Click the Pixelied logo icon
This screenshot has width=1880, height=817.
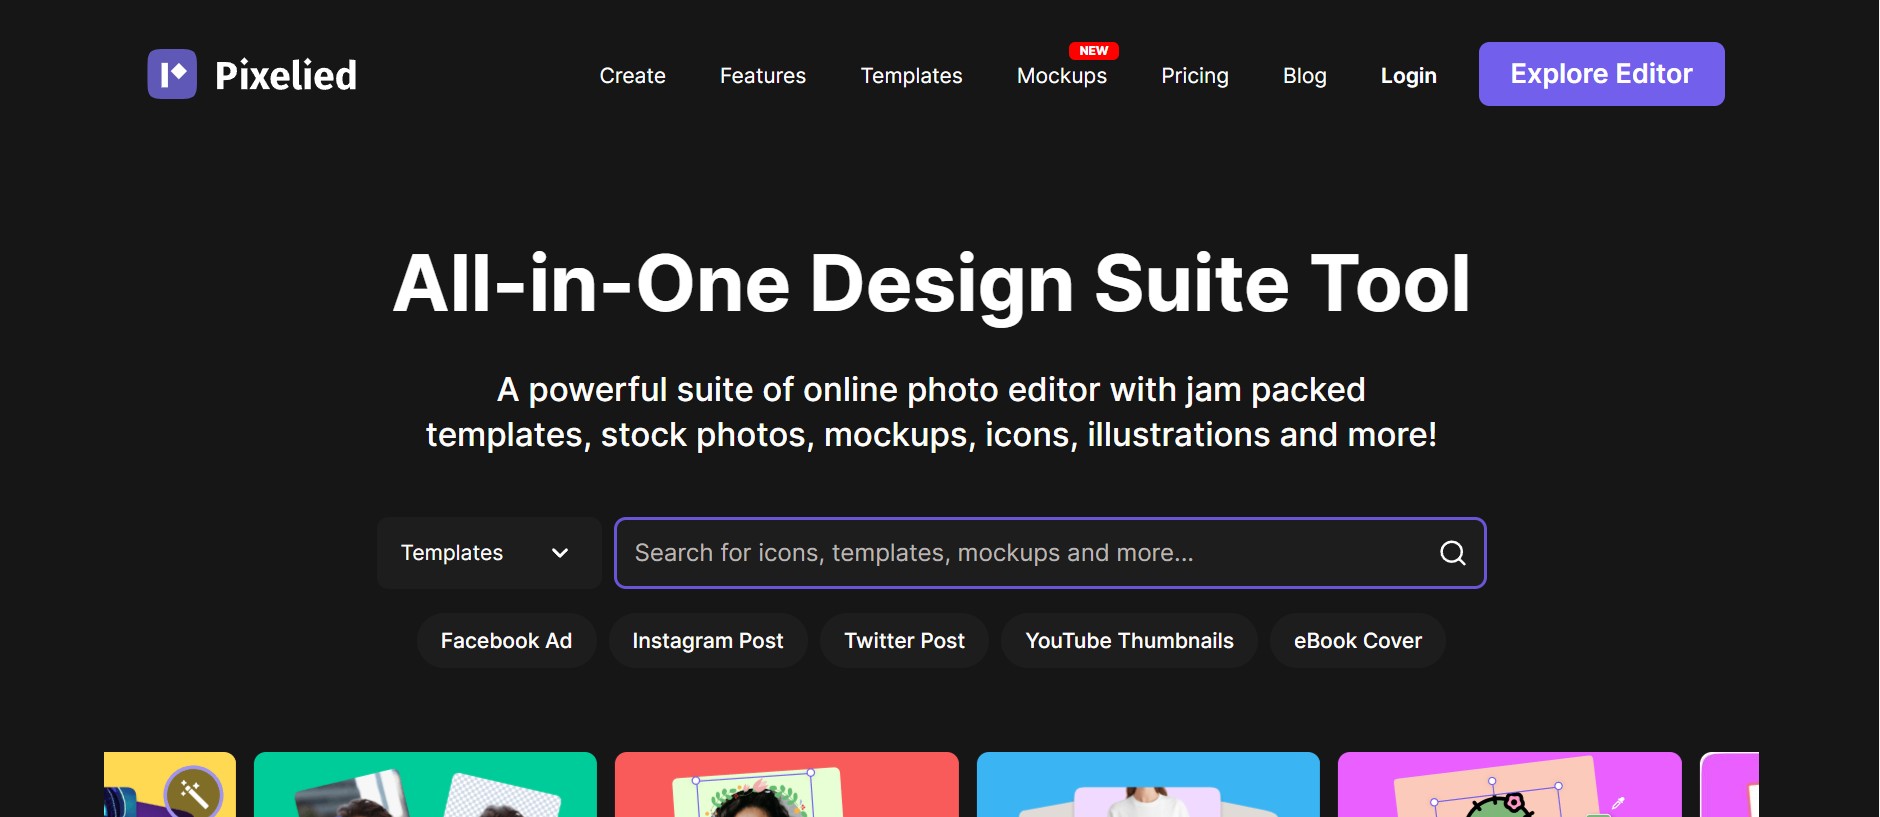pos(172,74)
